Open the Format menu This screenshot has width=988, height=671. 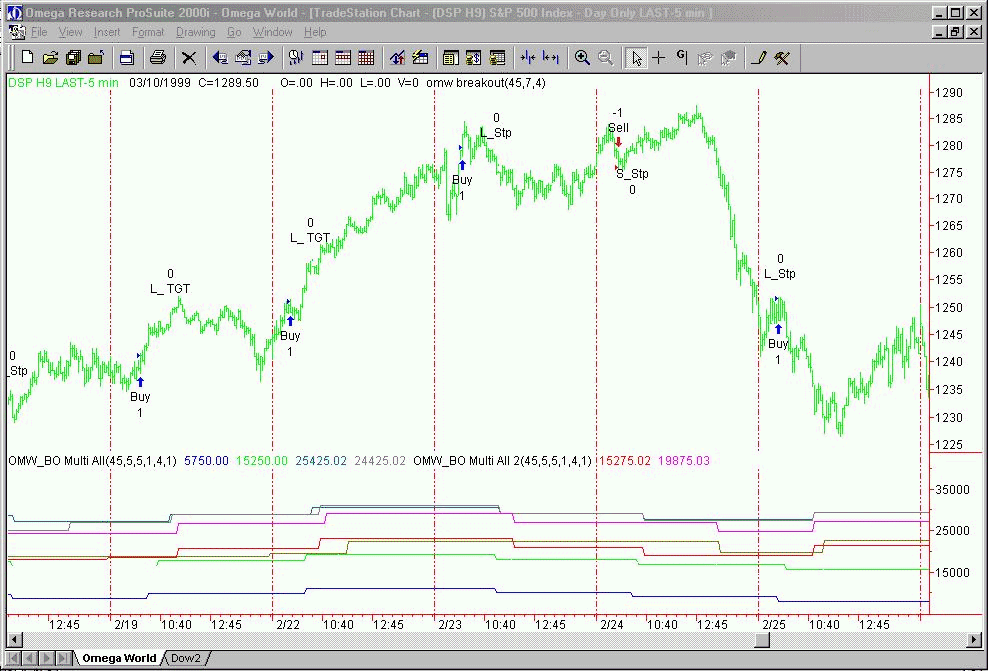tap(148, 32)
